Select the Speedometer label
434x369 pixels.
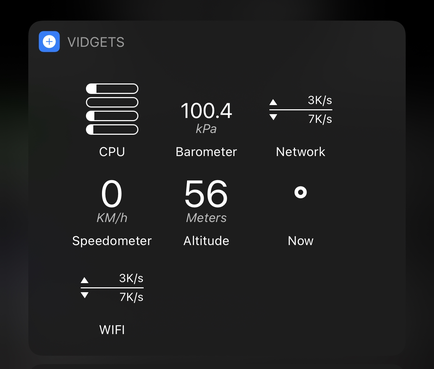[112, 241]
